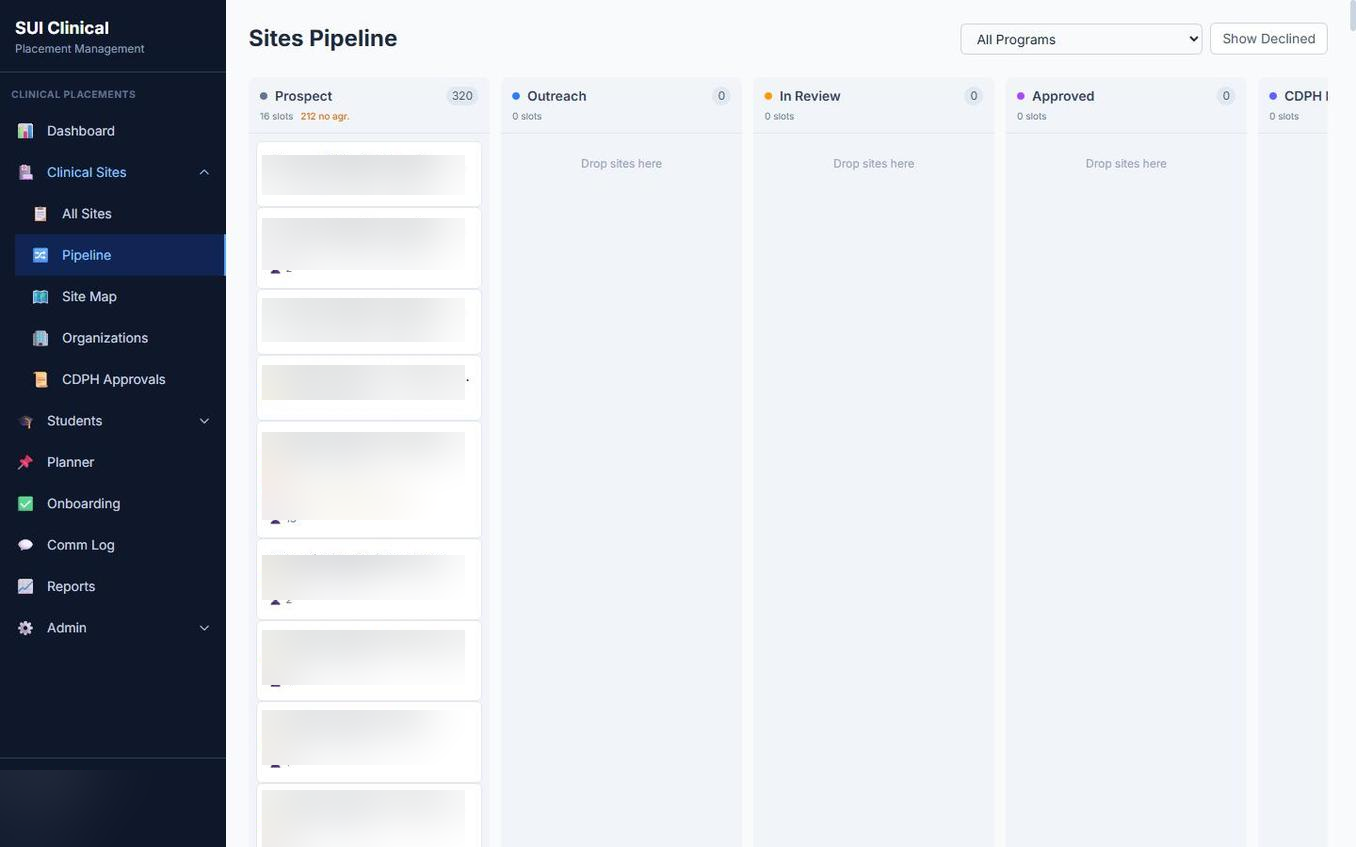This screenshot has width=1356, height=847.
Task: Select the All Sites document icon
Action: 35,211
